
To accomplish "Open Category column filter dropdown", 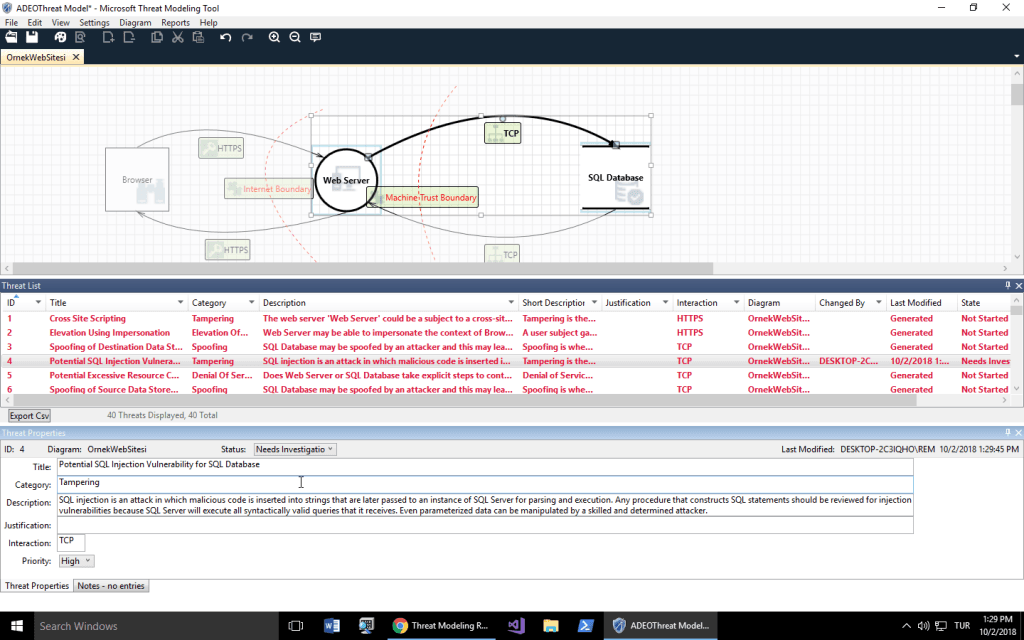I will click(251, 302).
